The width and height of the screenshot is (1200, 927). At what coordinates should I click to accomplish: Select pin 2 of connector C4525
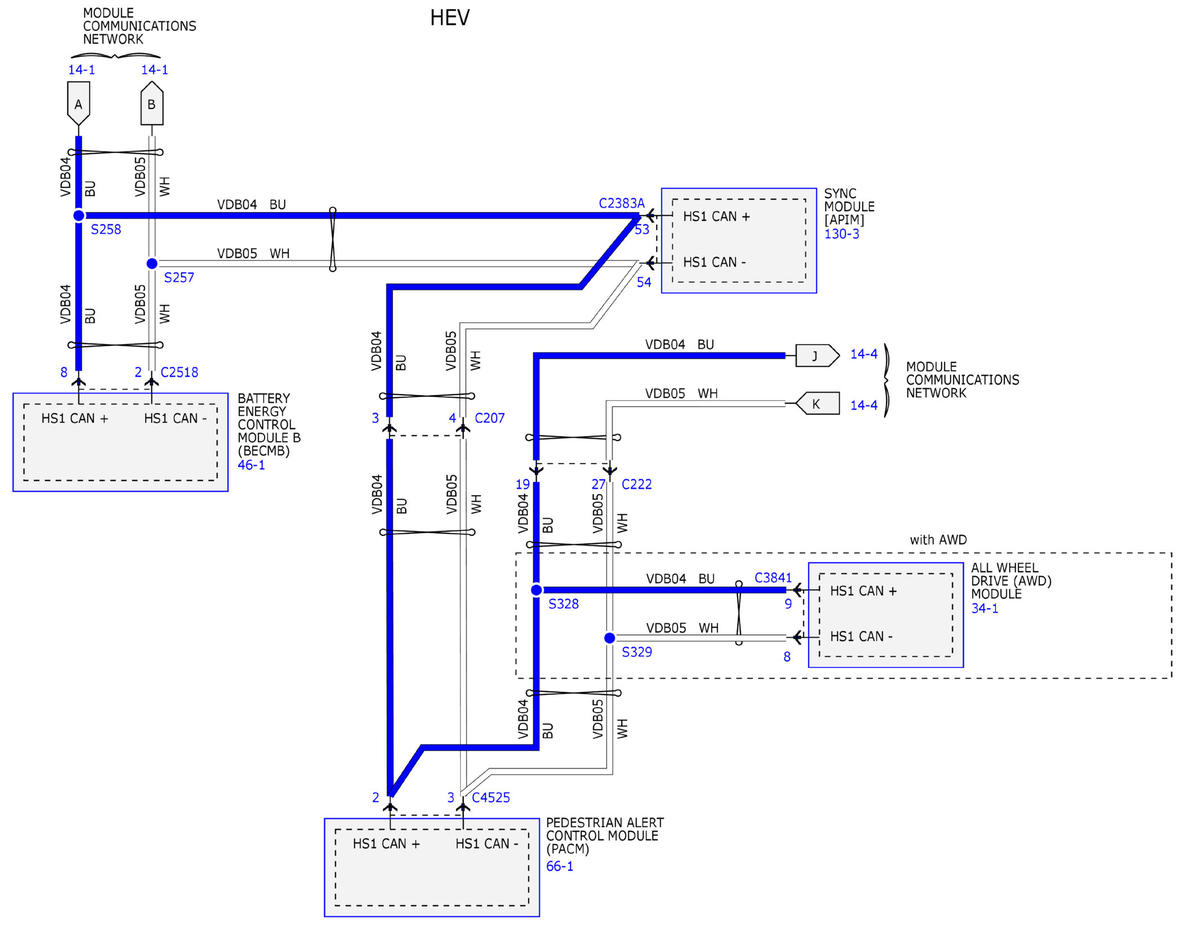(x=376, y=798)
